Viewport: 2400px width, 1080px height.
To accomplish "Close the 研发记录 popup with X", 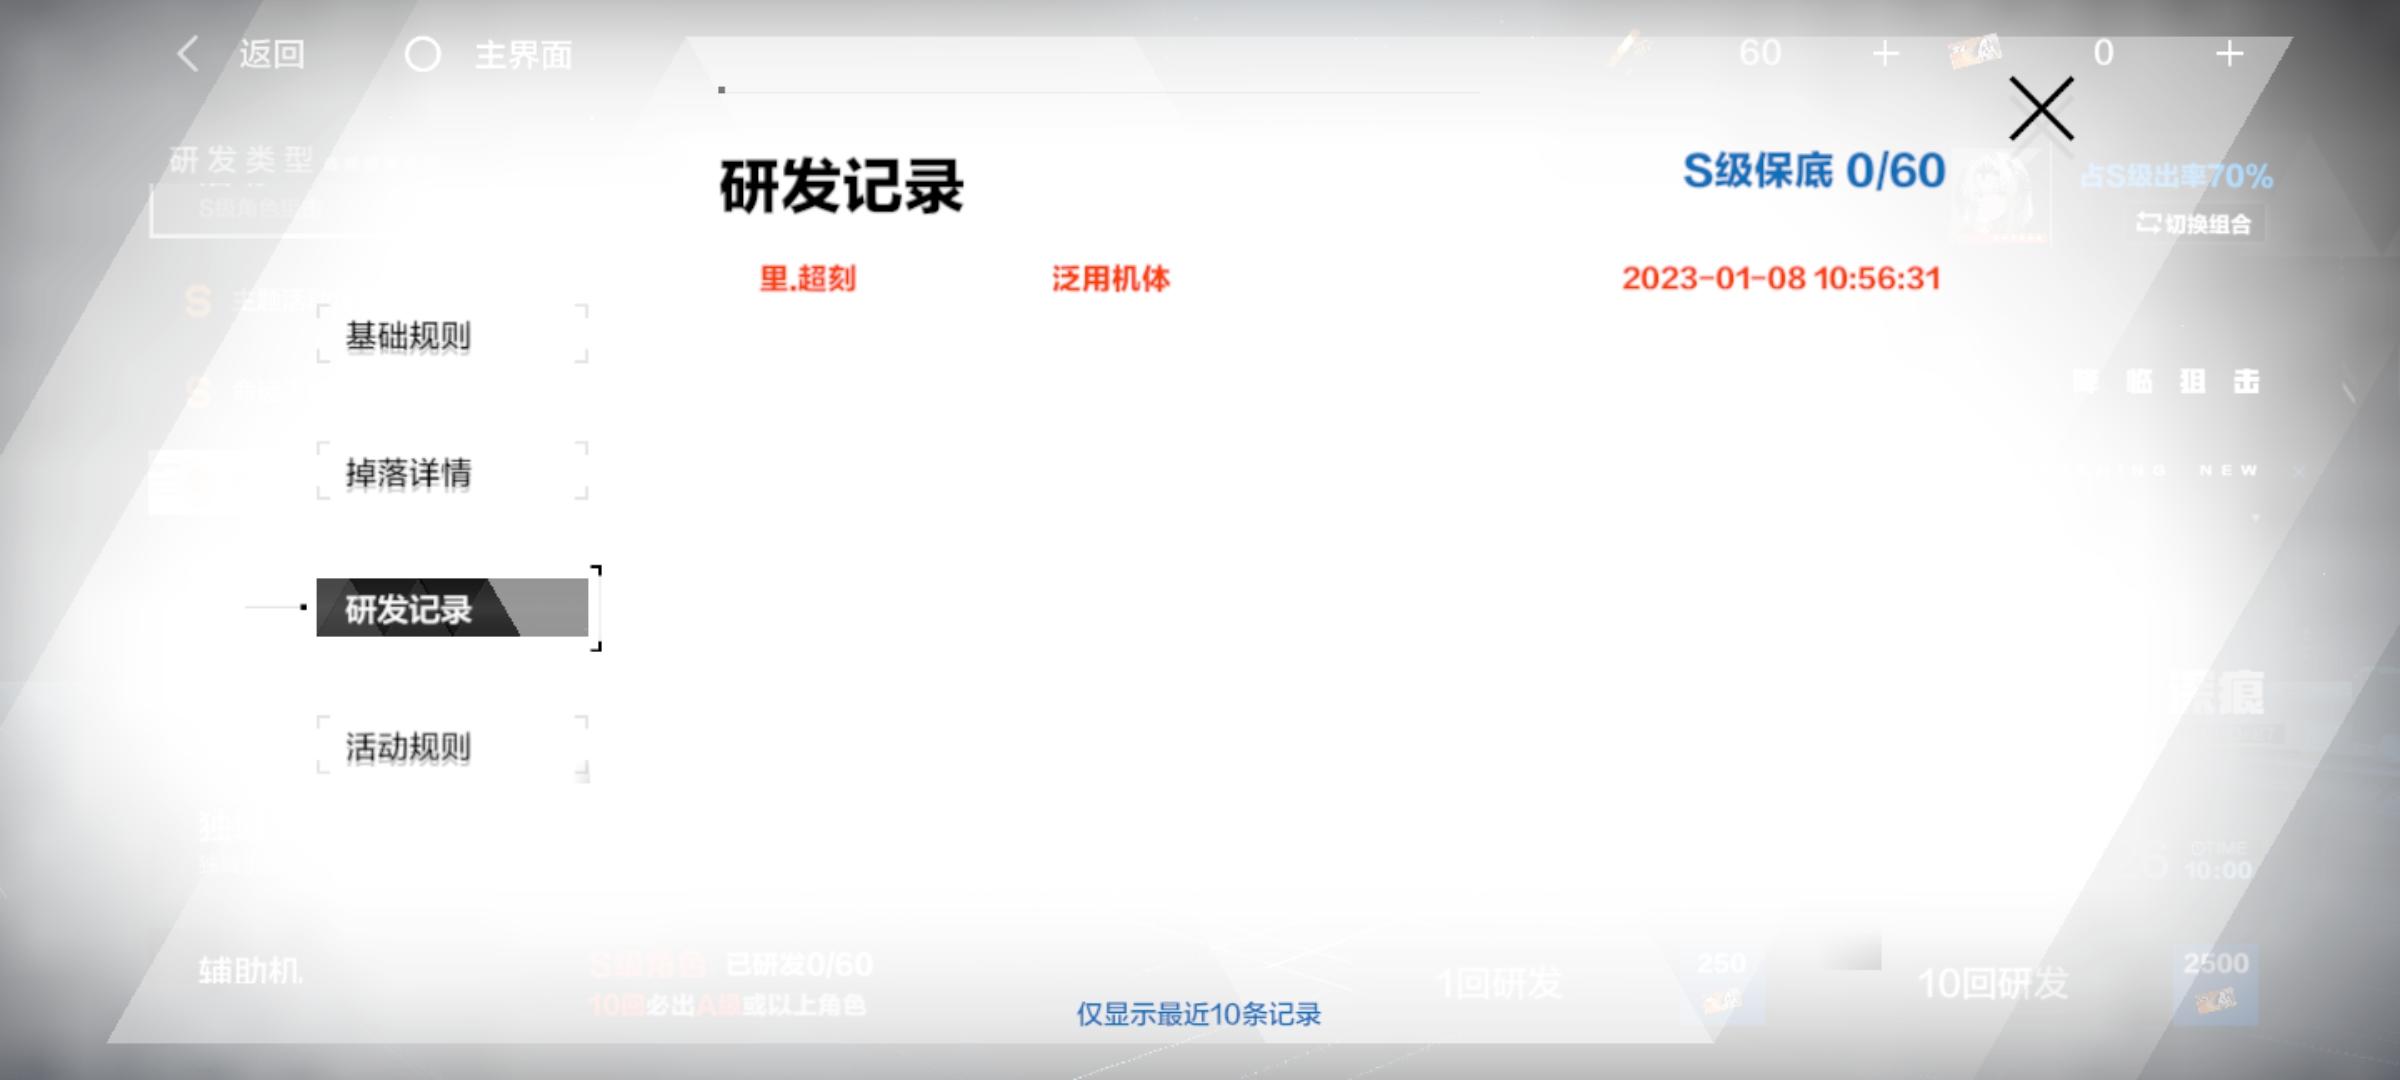I will tap(2041, 109).
